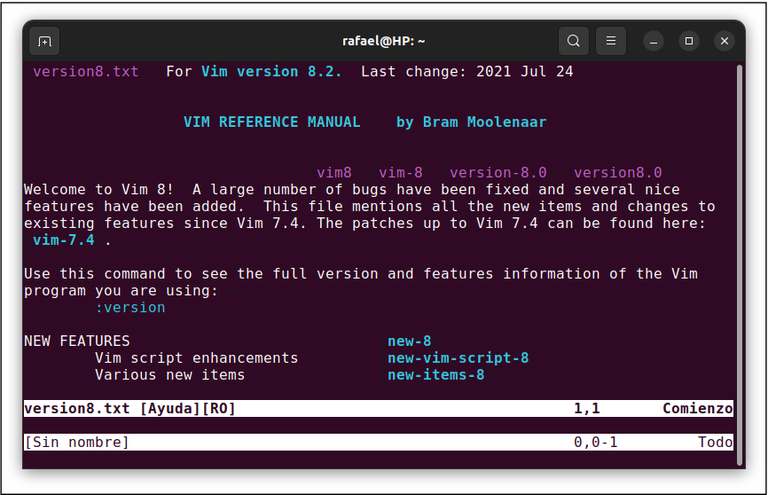The height and width of the screenshot is (495, 768).
Task: Click the Todo status text
Action: click(x=715, y=442)
